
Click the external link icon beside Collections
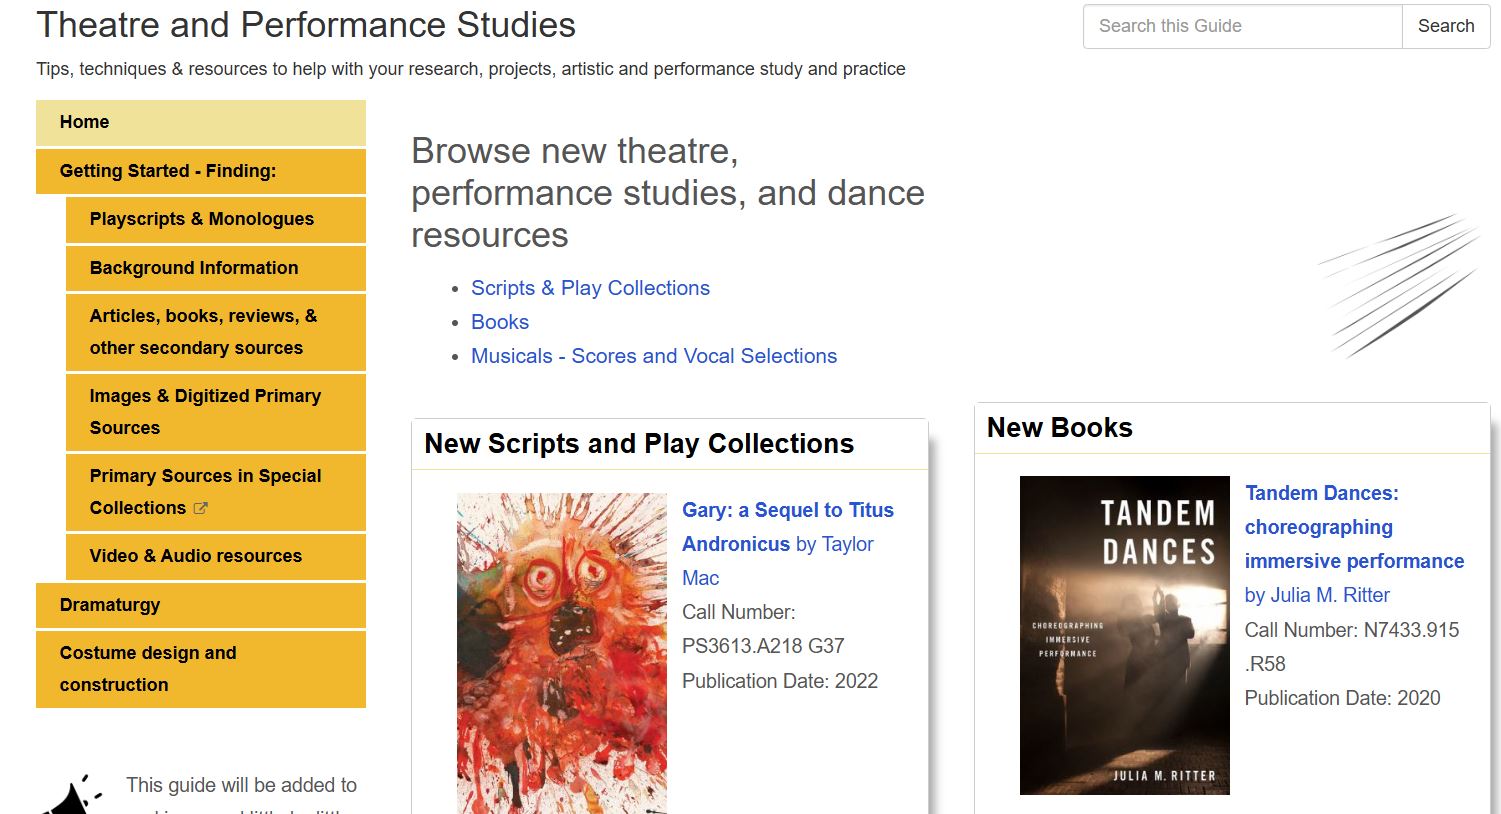pos(200,508)
